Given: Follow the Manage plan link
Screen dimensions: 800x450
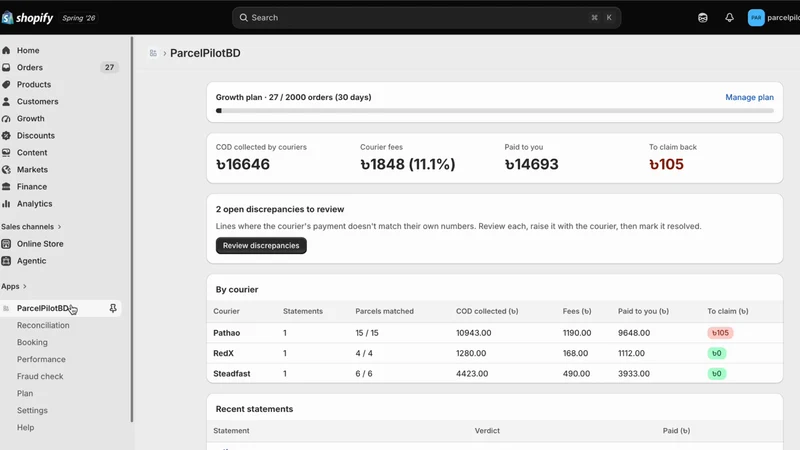Looking at the screenshot, I should click(749, 97).
